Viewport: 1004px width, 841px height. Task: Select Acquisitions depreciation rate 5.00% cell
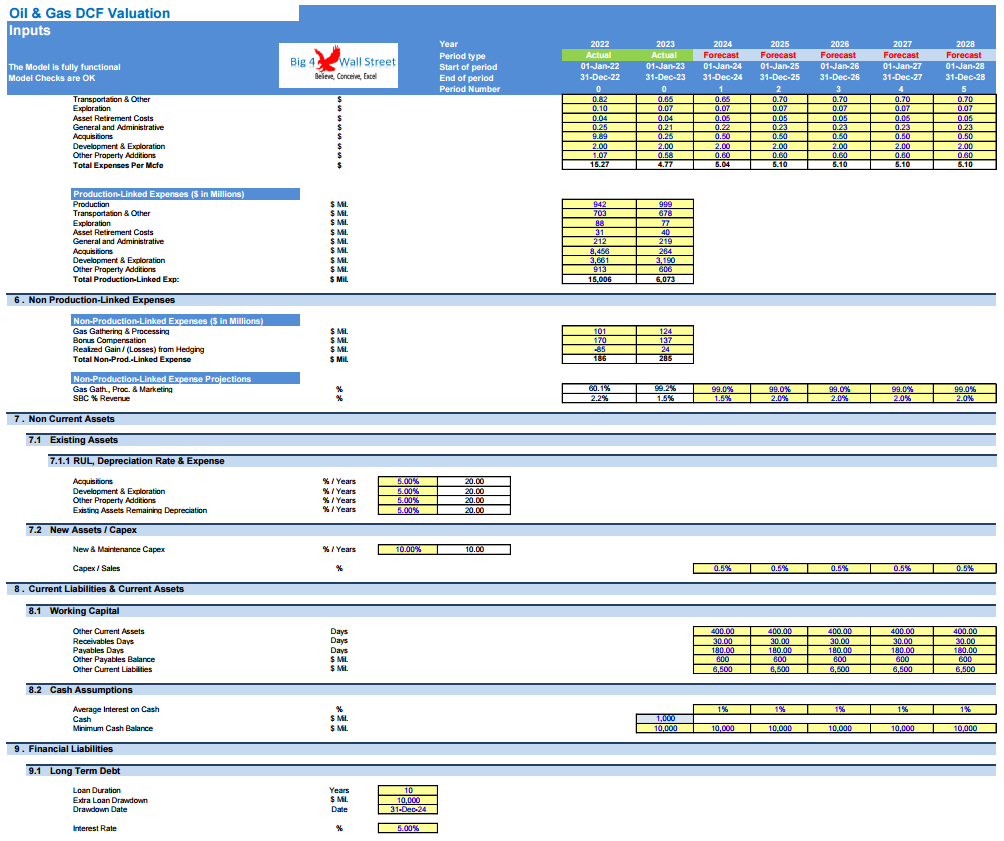point(408,482)
